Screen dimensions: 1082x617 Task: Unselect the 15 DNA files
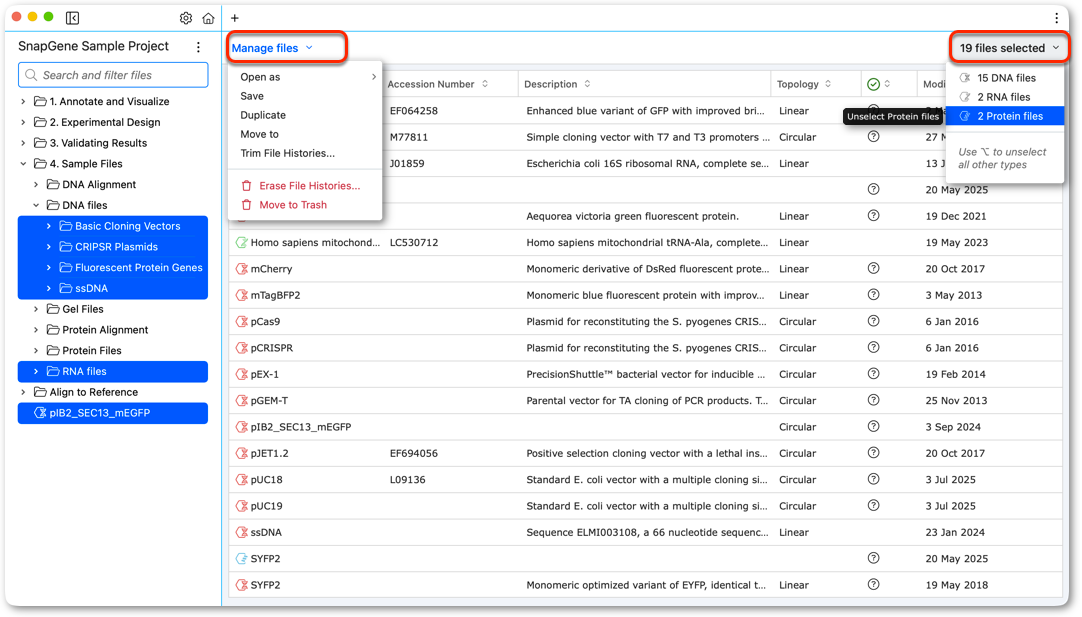coord(1006,78)
